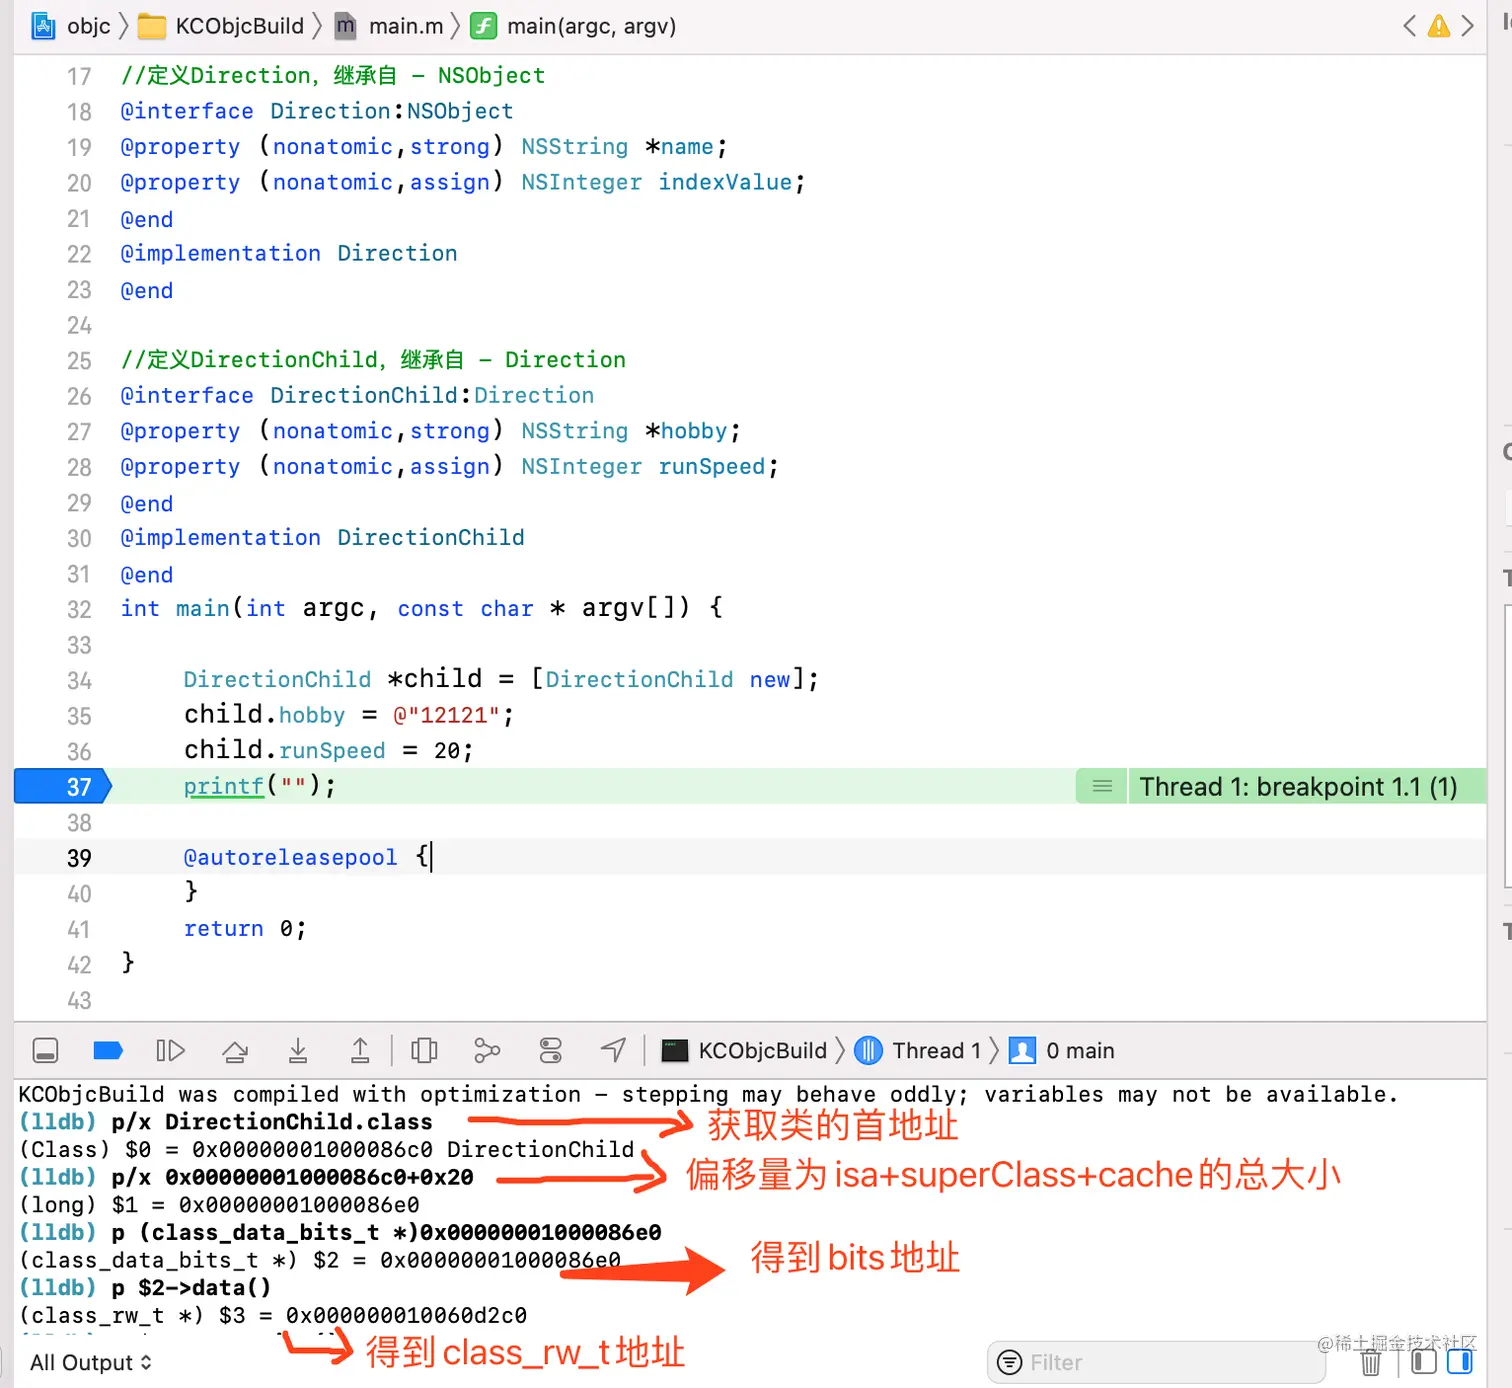Screen dimensions: 1512x1388
Task: Toggle the blue breakpoints activation button
Action: click(x=107, y=1050)
